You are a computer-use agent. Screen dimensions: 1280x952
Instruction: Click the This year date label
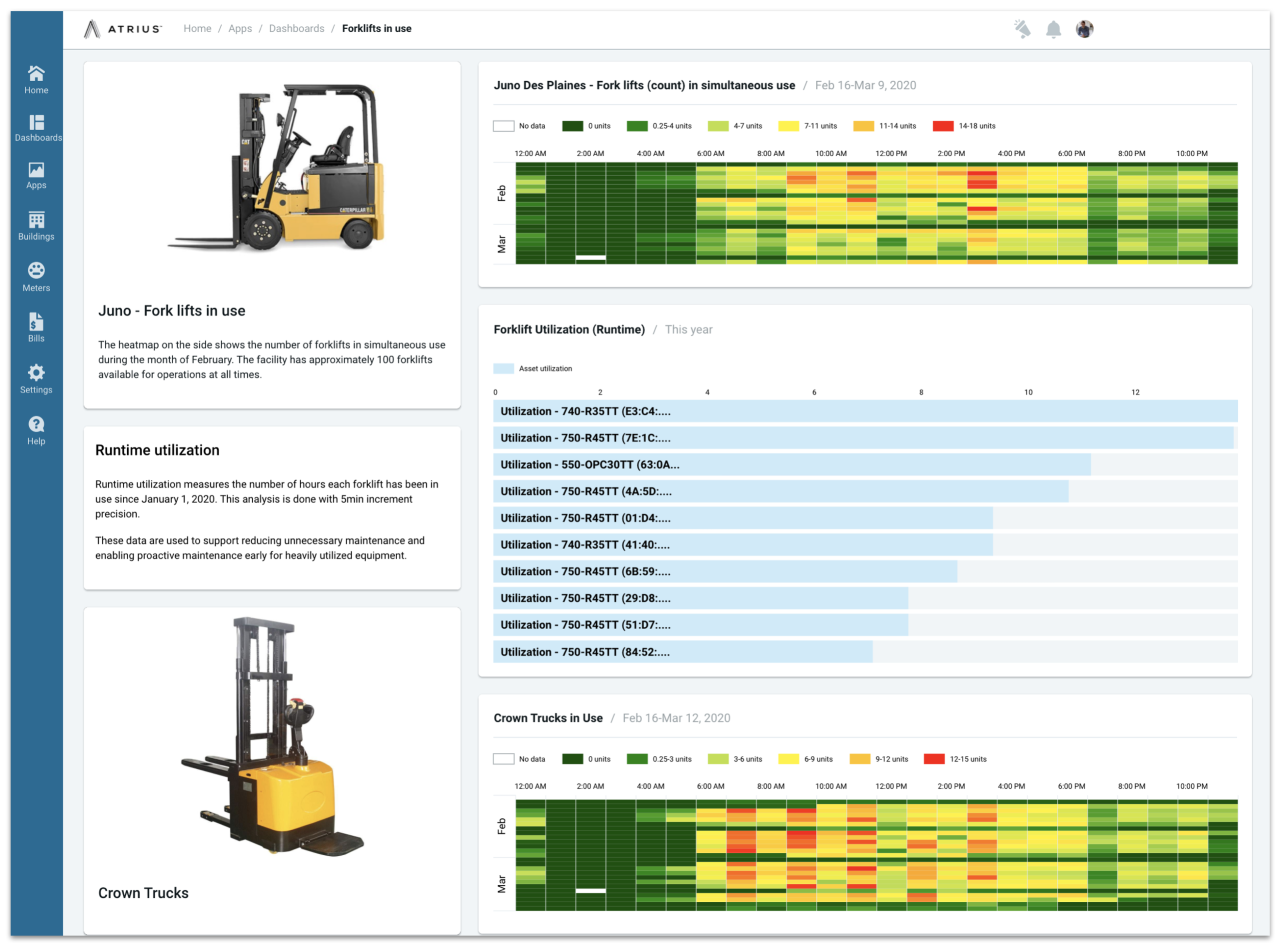click(689, 329)
